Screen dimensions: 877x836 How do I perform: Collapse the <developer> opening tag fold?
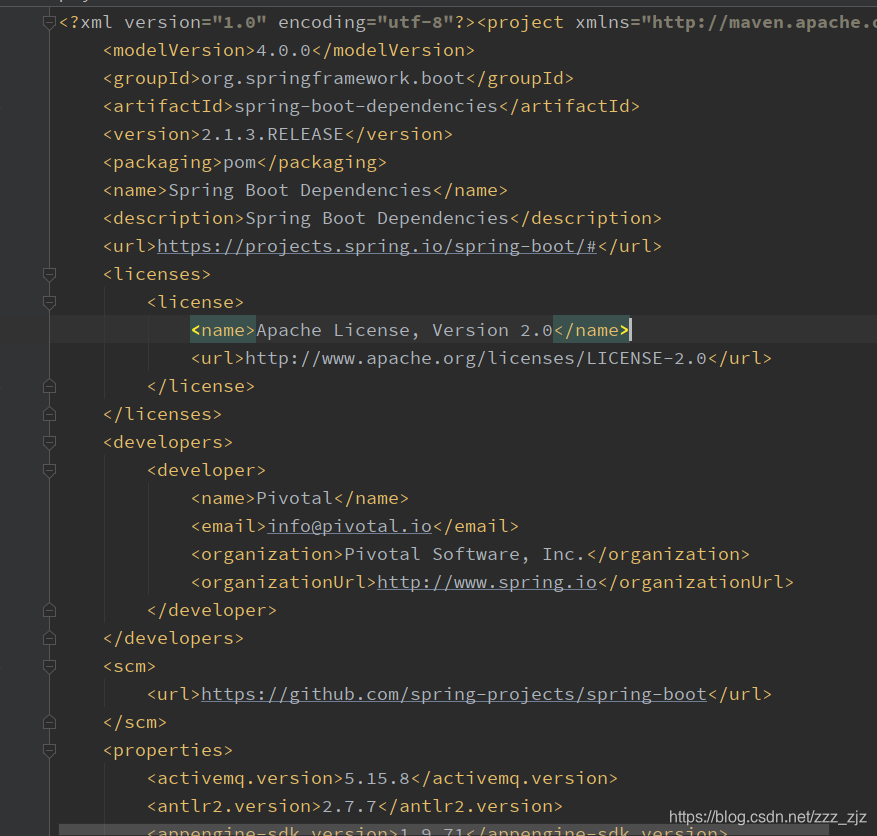[x=49, y=470]
